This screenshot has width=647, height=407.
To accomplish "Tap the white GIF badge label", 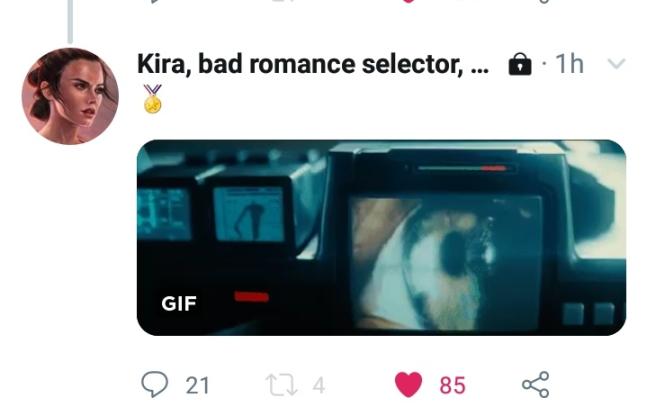I will (179, 304).
